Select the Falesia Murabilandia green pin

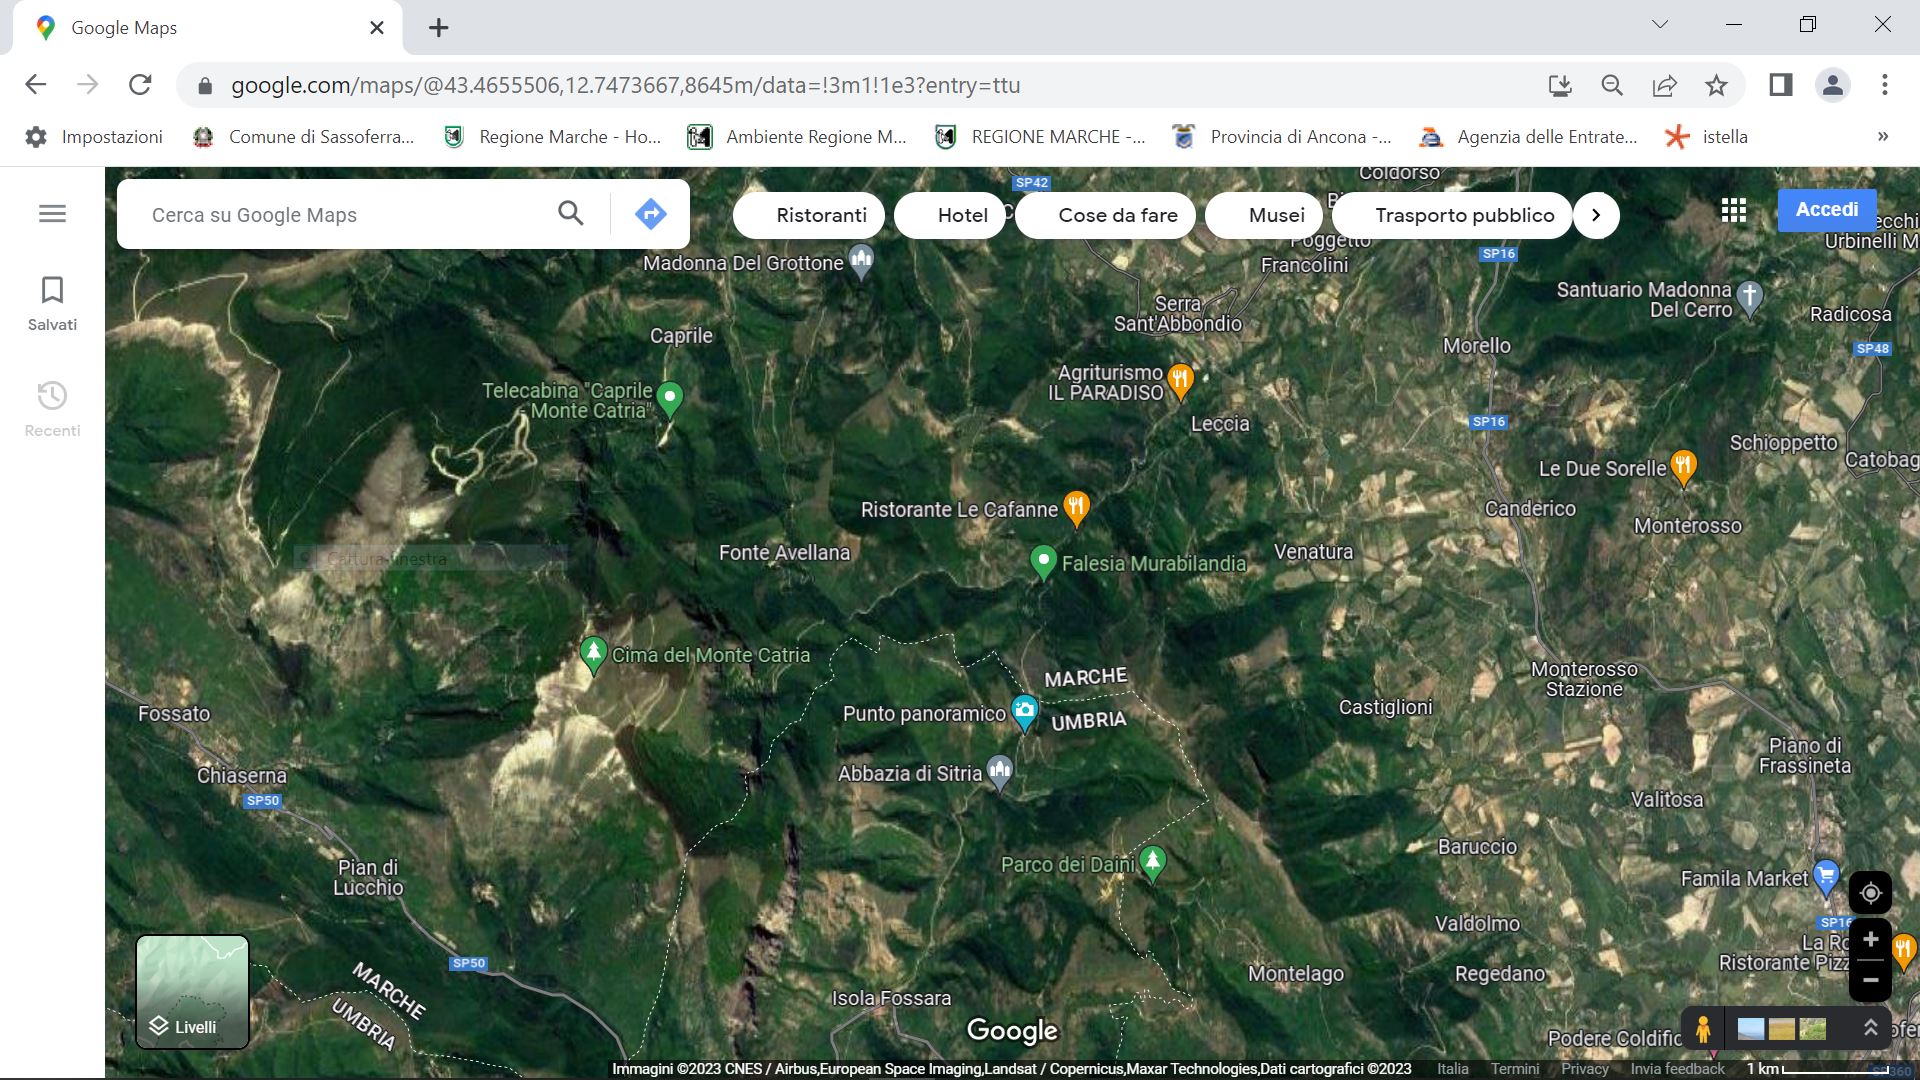[1043, 561]
